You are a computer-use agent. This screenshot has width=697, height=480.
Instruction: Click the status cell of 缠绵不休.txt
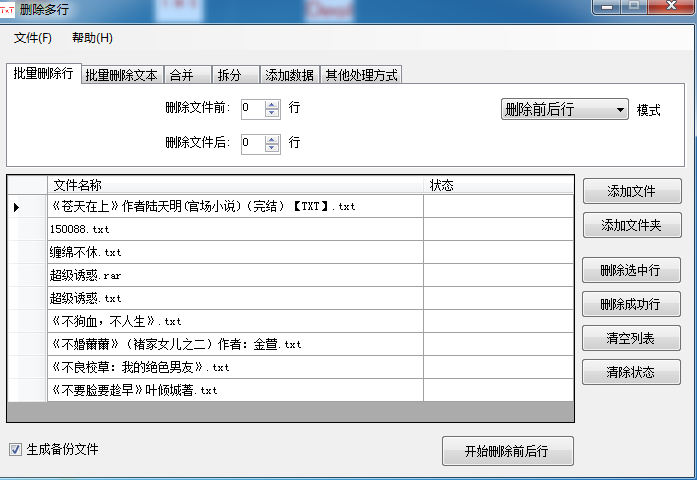click(498, 252)
